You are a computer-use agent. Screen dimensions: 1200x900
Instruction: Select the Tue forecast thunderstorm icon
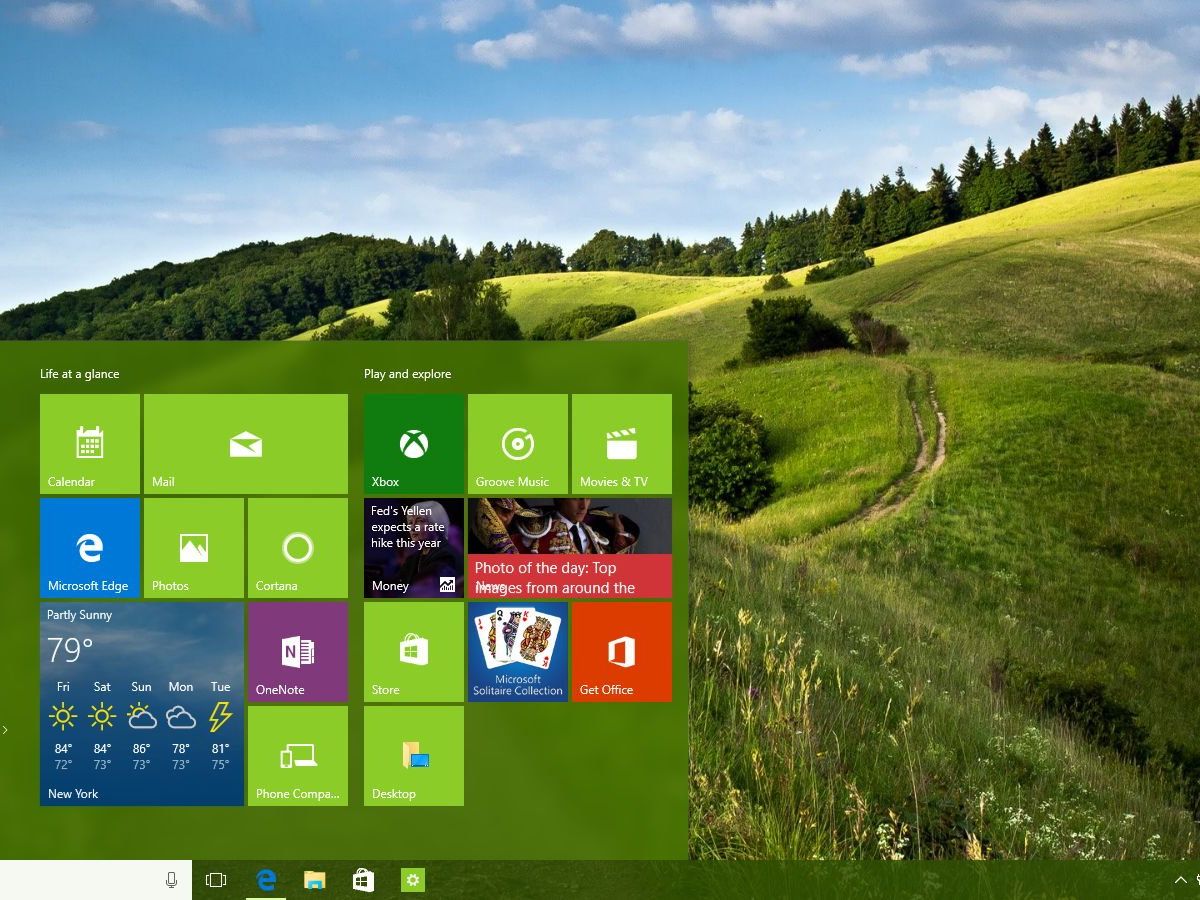(x=220, y=716)
